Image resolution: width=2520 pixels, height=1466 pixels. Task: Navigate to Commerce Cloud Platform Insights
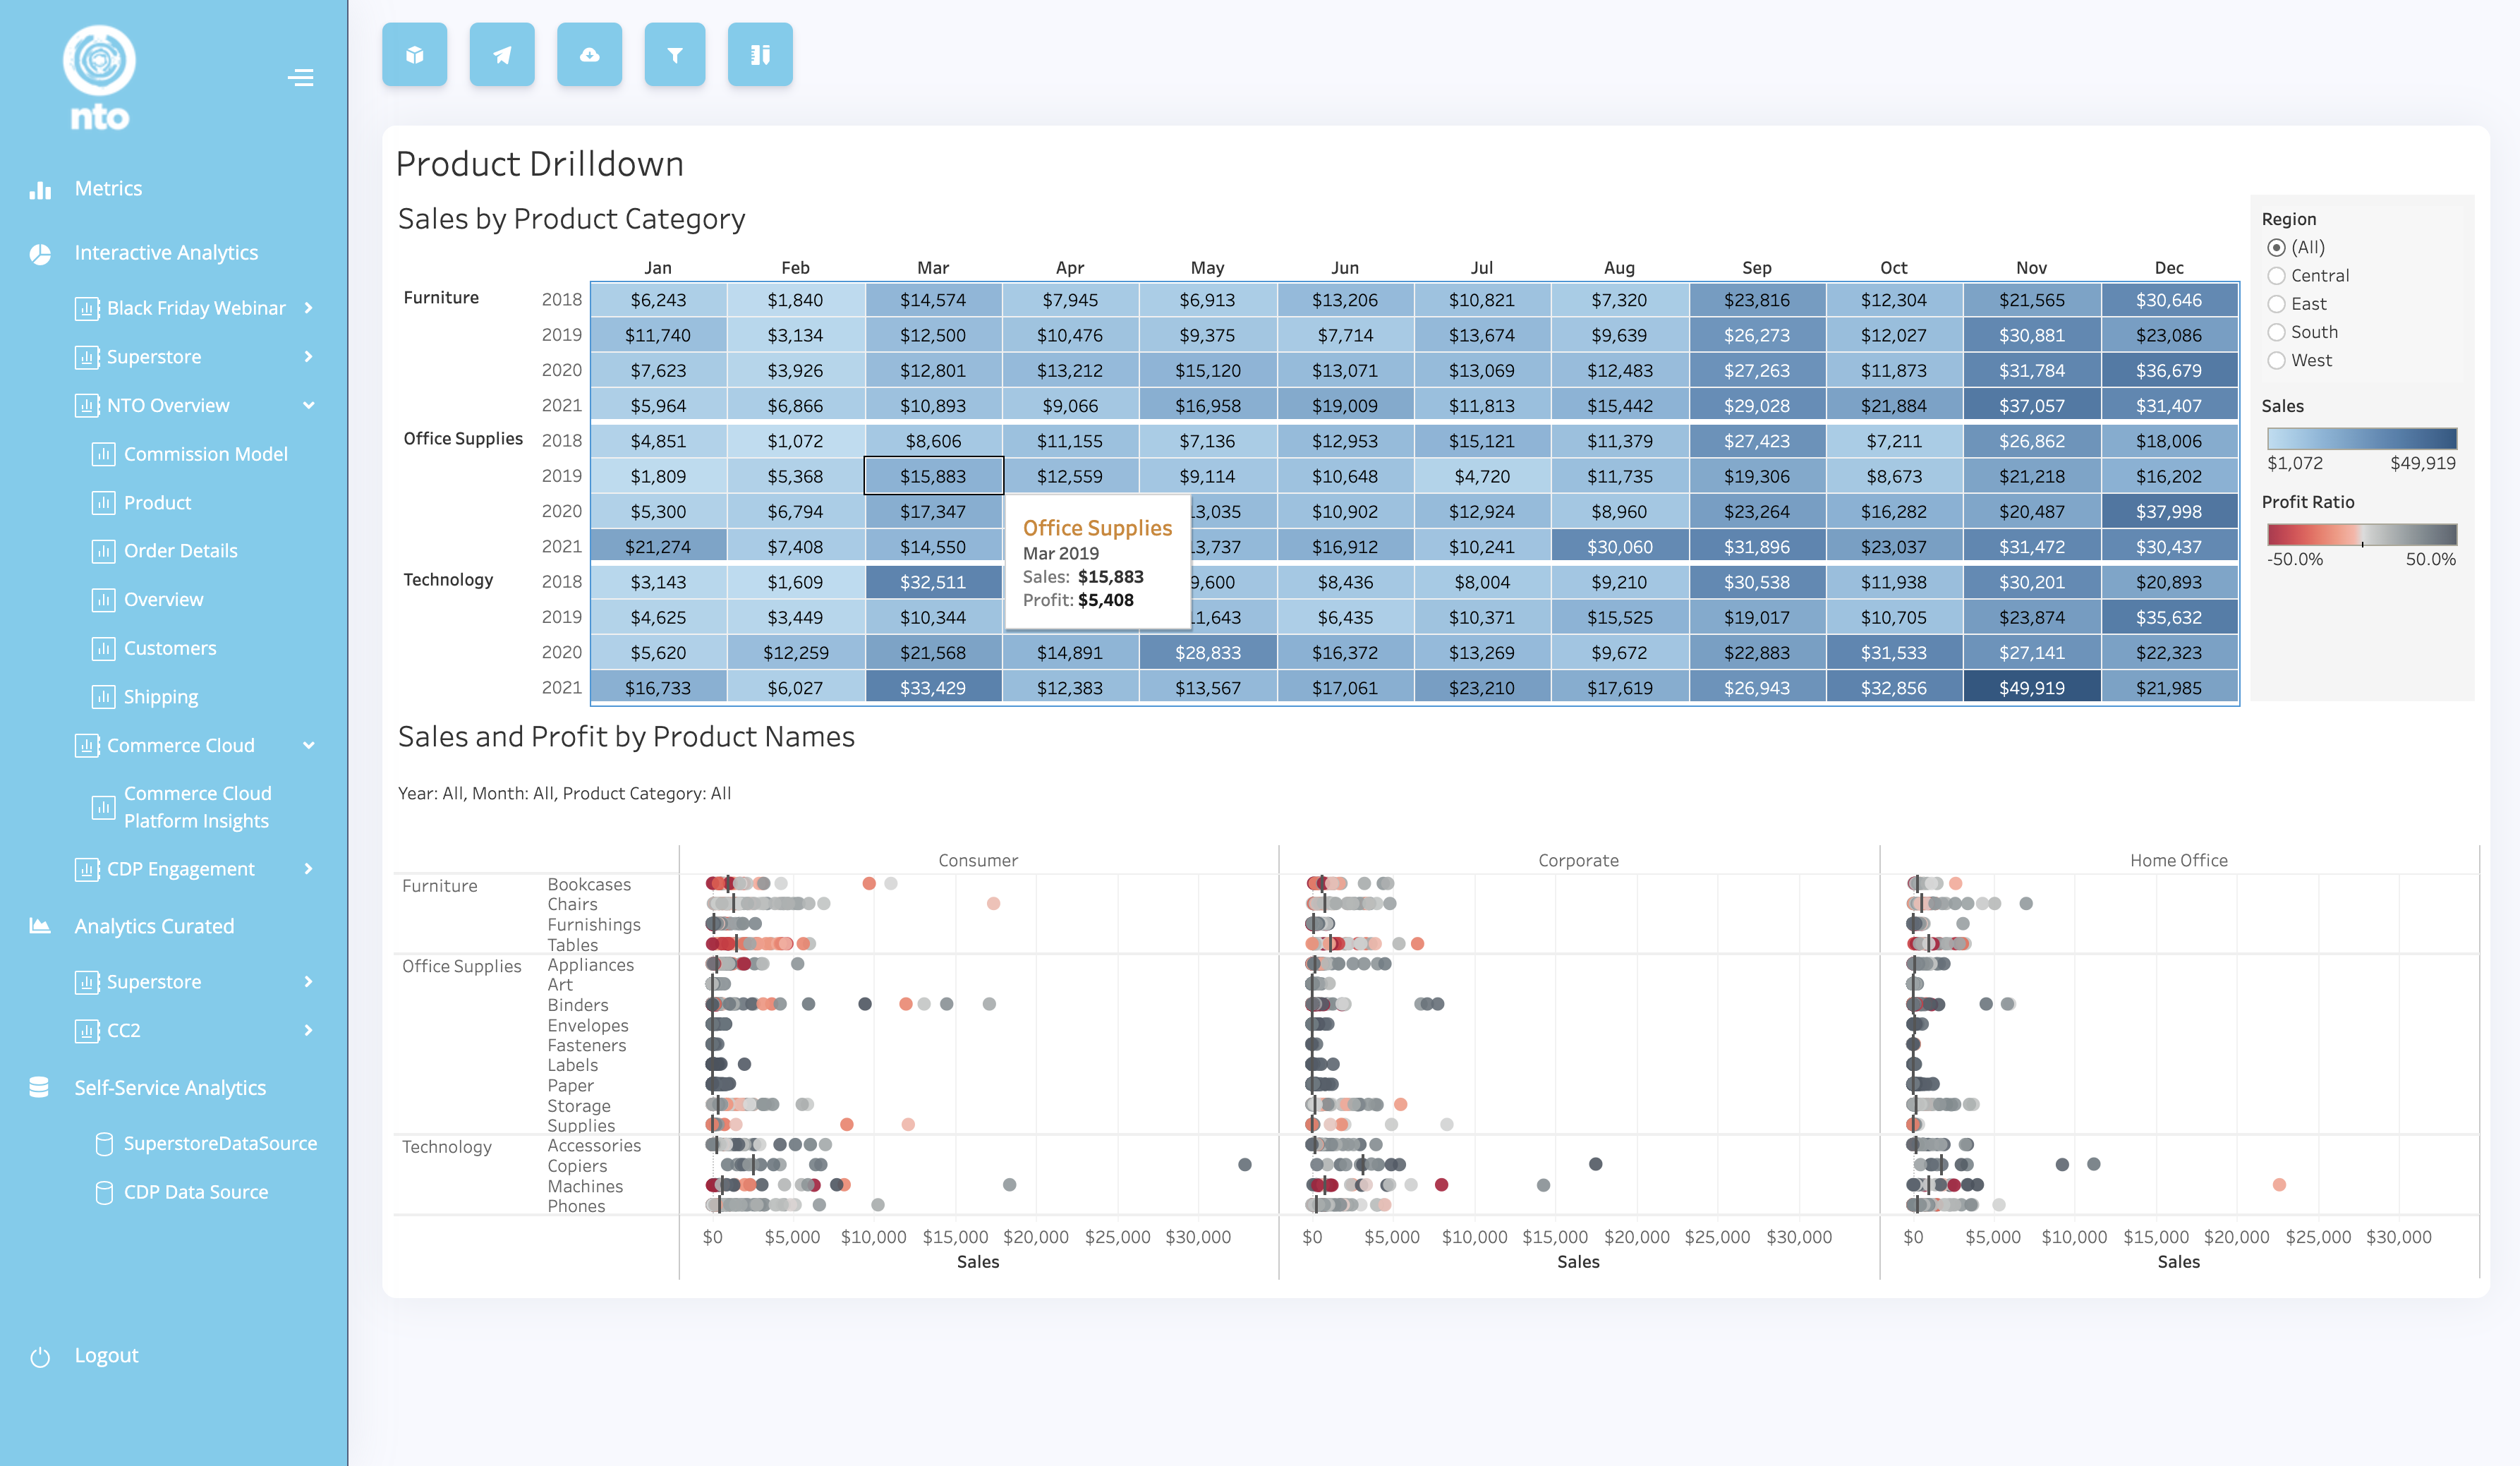click(x=197, y=807)
